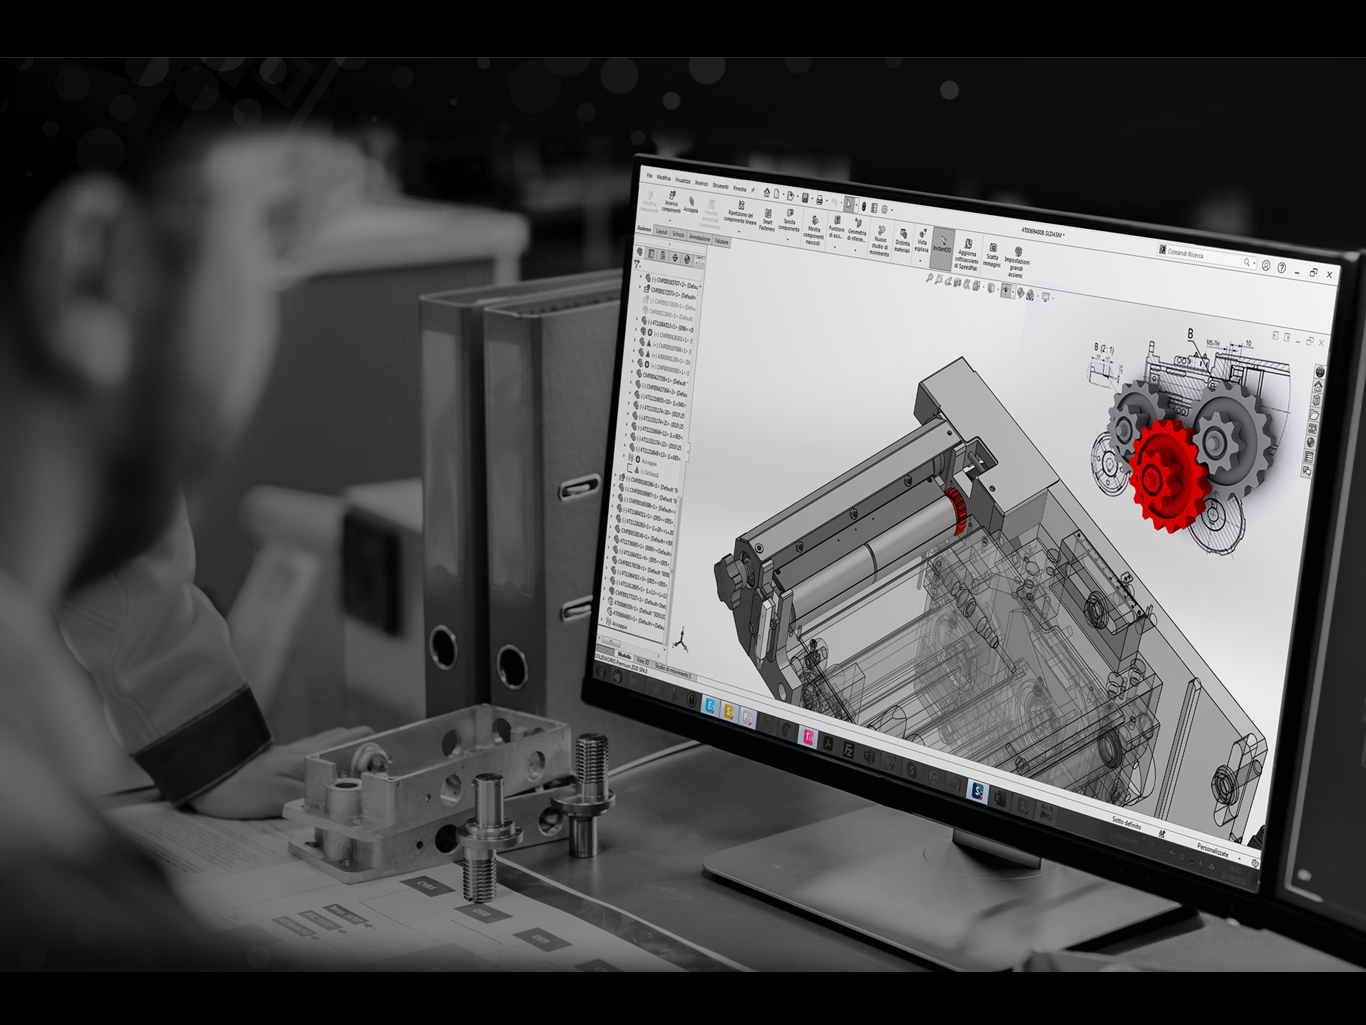This screenshot has height=1025, width=1366.
Task: Switch to the Annotazione ribbon tab
Action: [700, 238]
